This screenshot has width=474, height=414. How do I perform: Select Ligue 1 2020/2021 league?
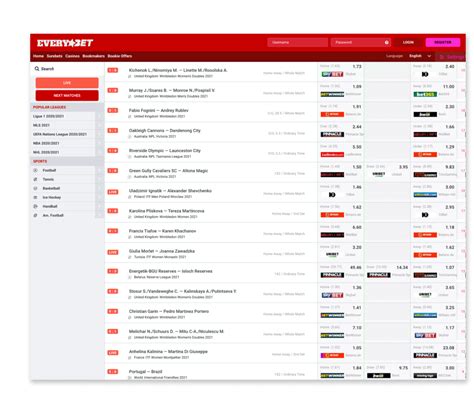(x=48, y=116)
